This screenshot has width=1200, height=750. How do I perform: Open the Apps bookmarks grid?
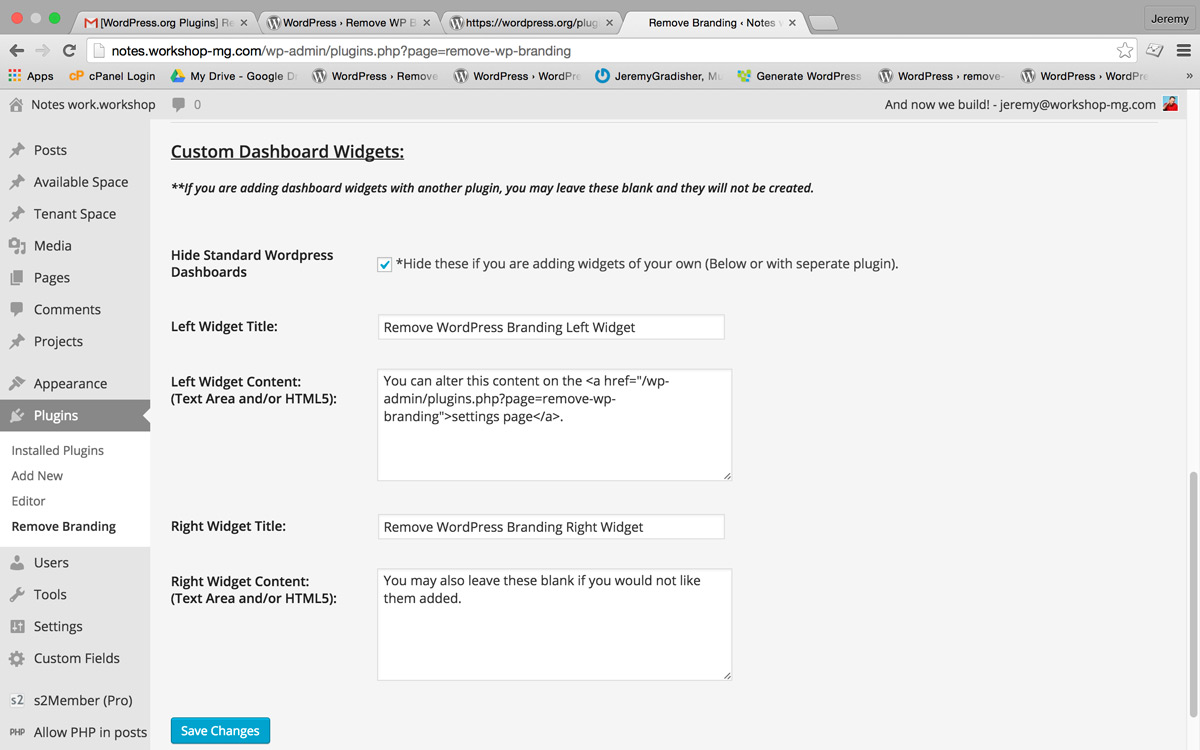[31, 76]
